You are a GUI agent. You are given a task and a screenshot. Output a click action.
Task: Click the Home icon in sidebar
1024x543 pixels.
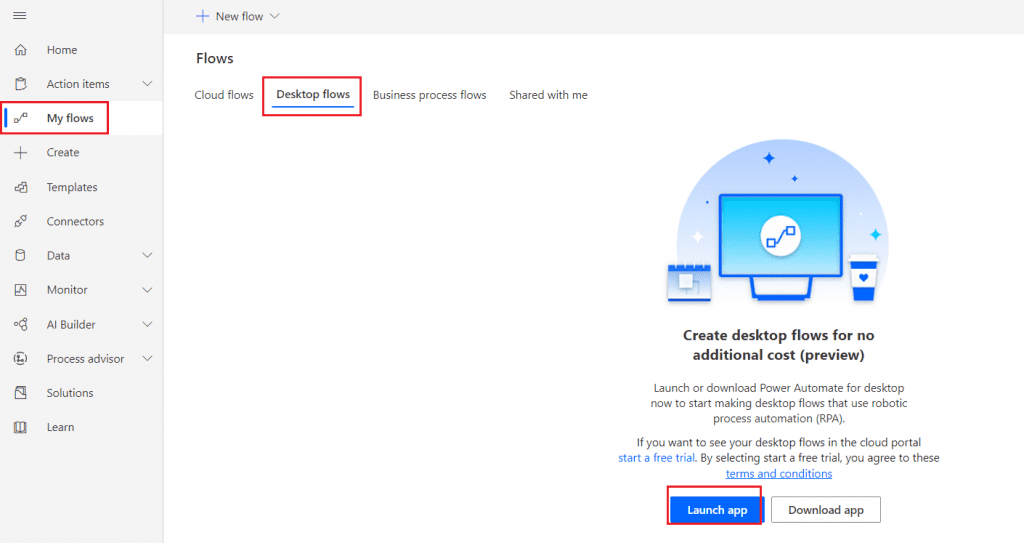(21, 50)
